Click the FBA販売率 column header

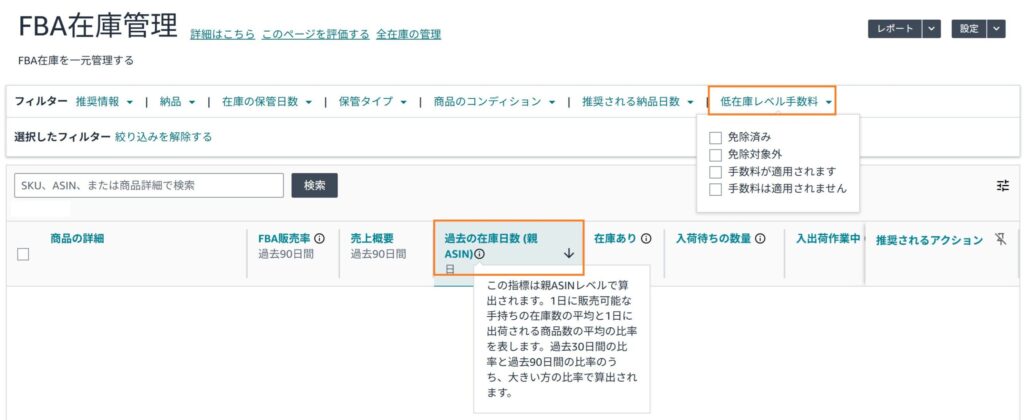click(284, 238)
